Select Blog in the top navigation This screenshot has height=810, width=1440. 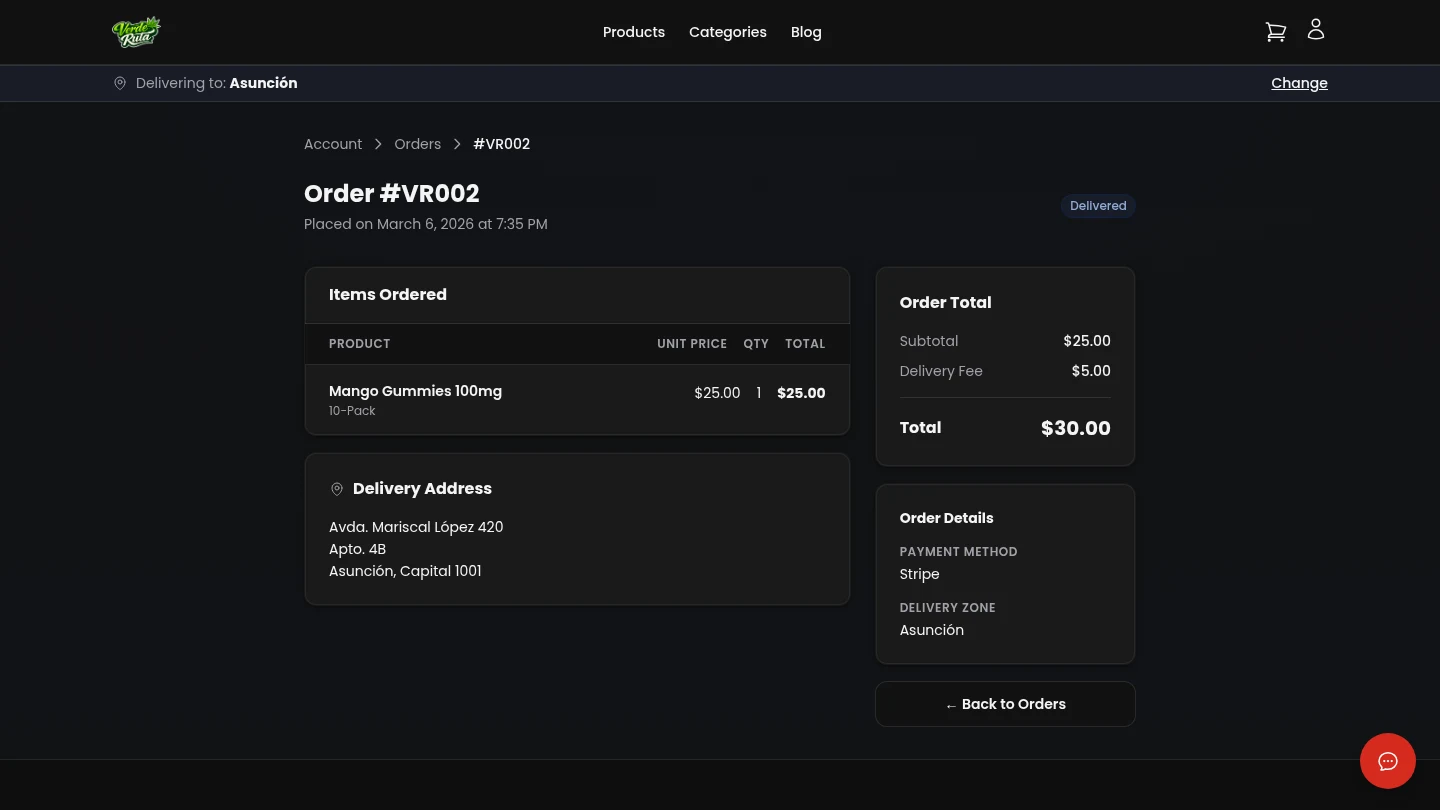pos(806,32)
